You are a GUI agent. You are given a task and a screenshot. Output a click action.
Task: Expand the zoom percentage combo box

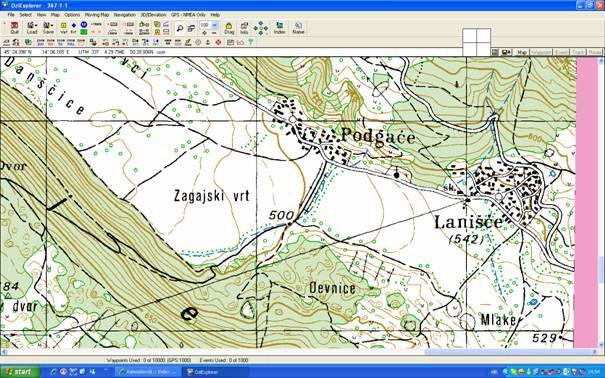(x=215, y=25)
